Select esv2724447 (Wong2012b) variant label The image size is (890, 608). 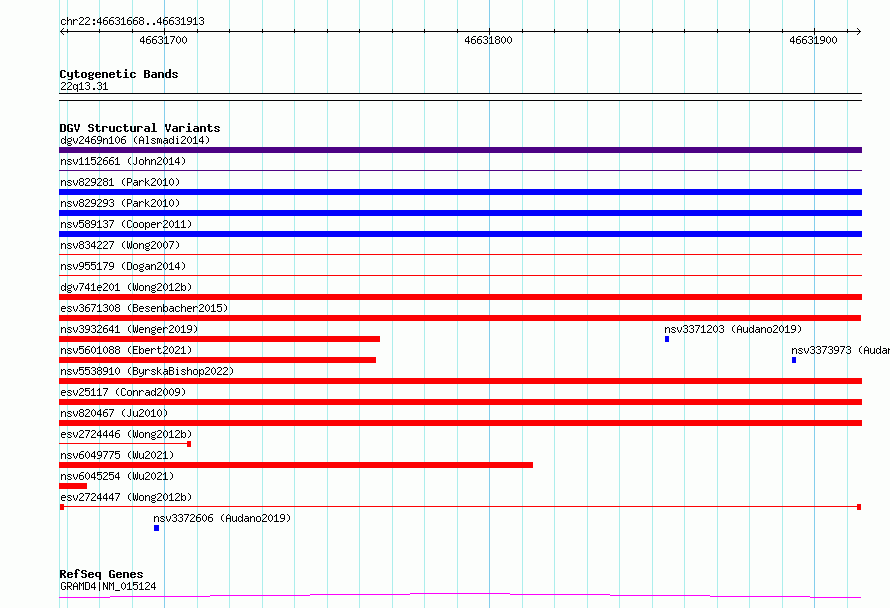(x=126, y=497)
